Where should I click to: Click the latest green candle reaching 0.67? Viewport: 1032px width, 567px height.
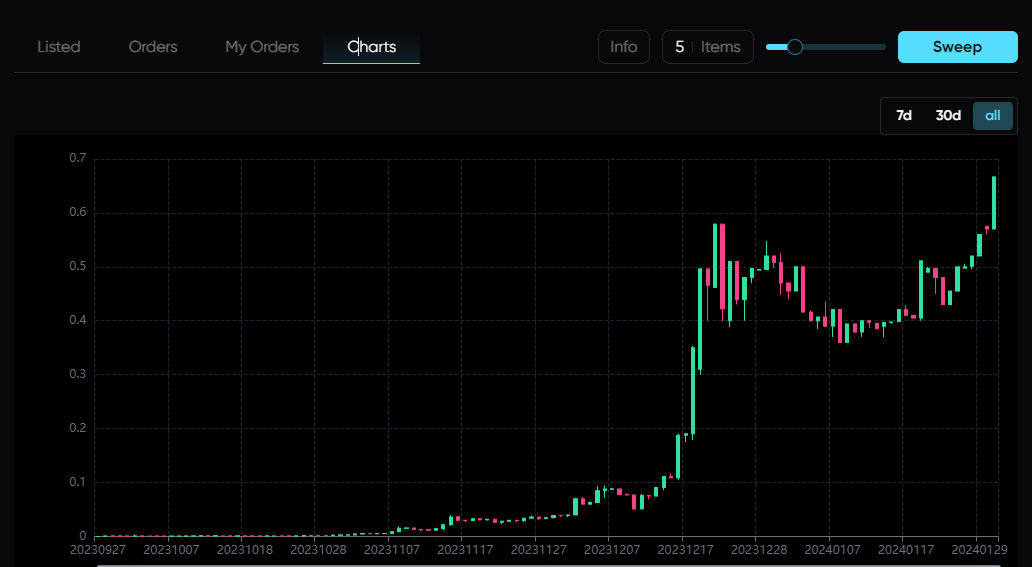(994, 203)
